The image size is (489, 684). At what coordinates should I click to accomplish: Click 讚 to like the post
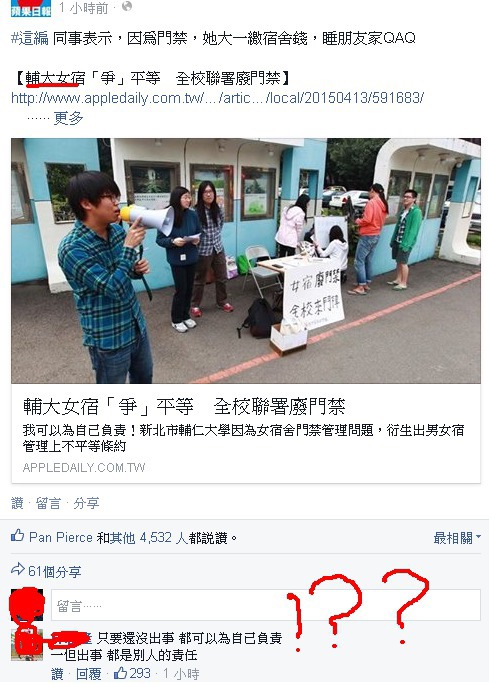pos(17,503)
